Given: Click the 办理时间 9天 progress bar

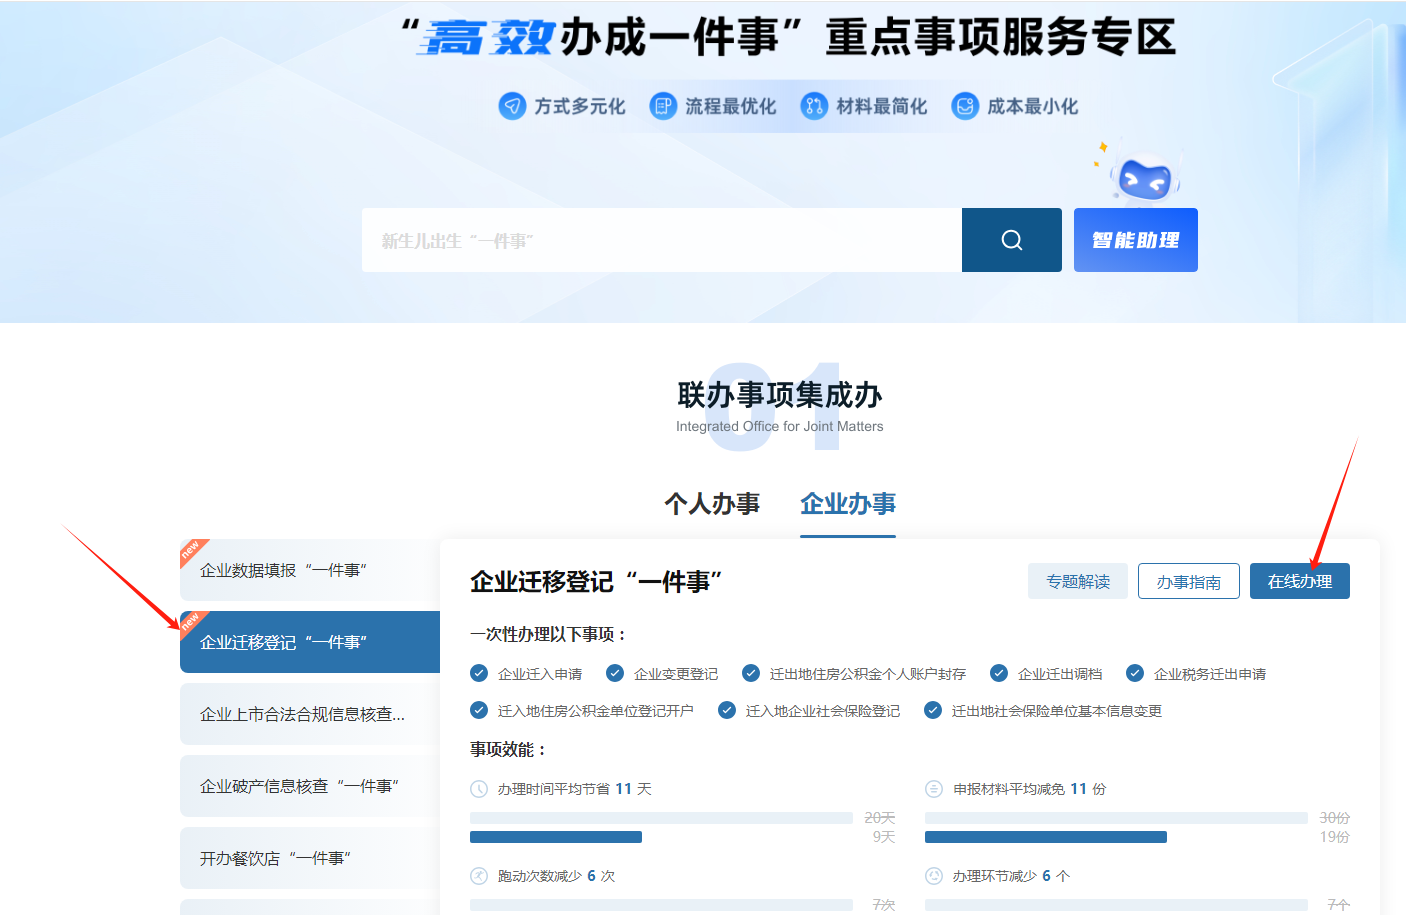Looking at the screenshot, I should tap(556, 837).
